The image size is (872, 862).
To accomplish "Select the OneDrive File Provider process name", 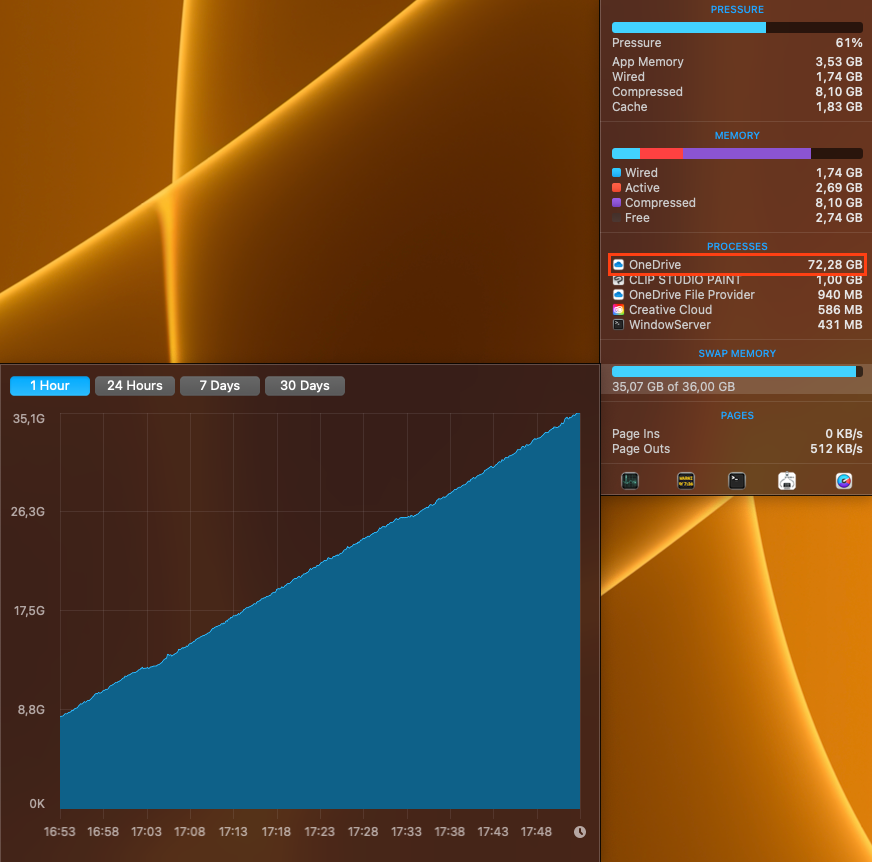I will (x=692, y=295).
